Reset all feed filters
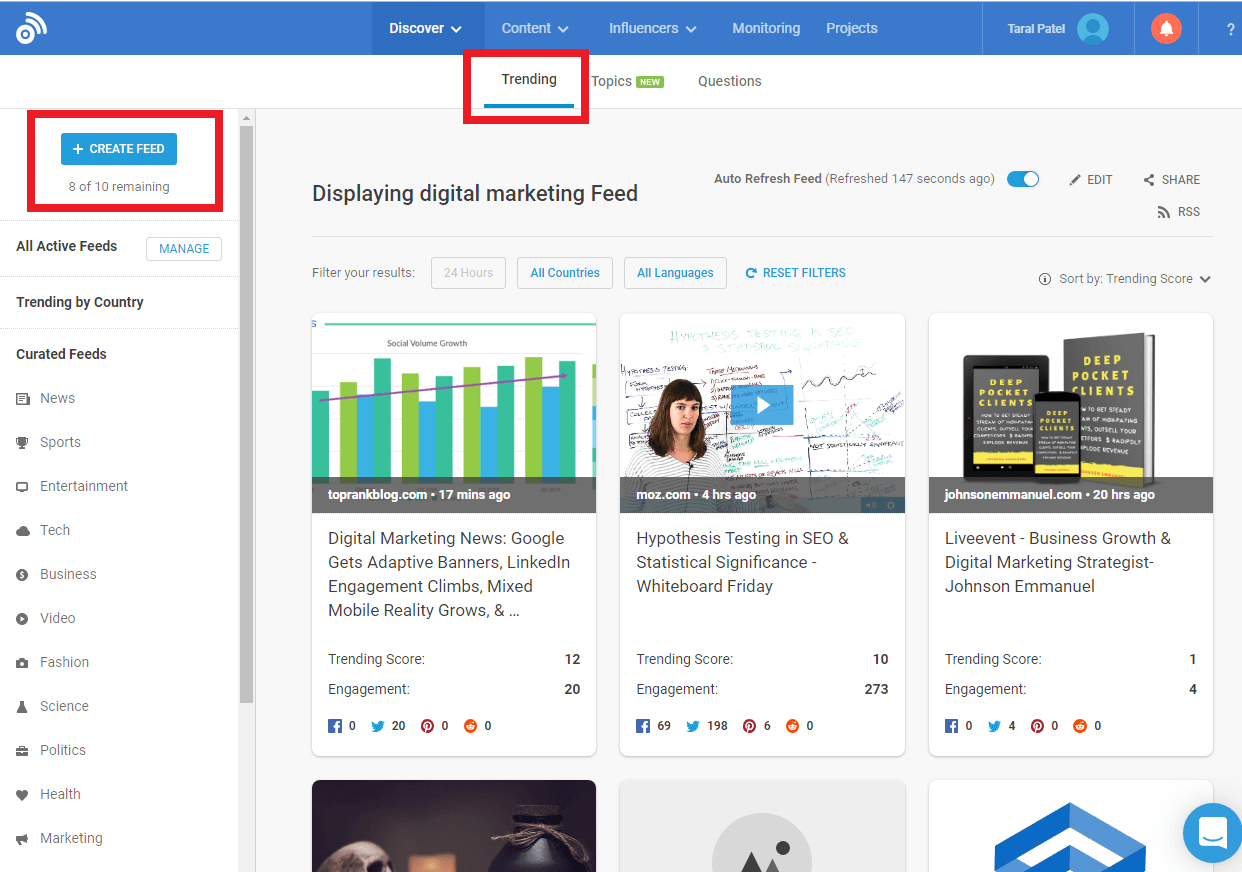Screen dimensions: 1242x872 [x=795, y=272]
